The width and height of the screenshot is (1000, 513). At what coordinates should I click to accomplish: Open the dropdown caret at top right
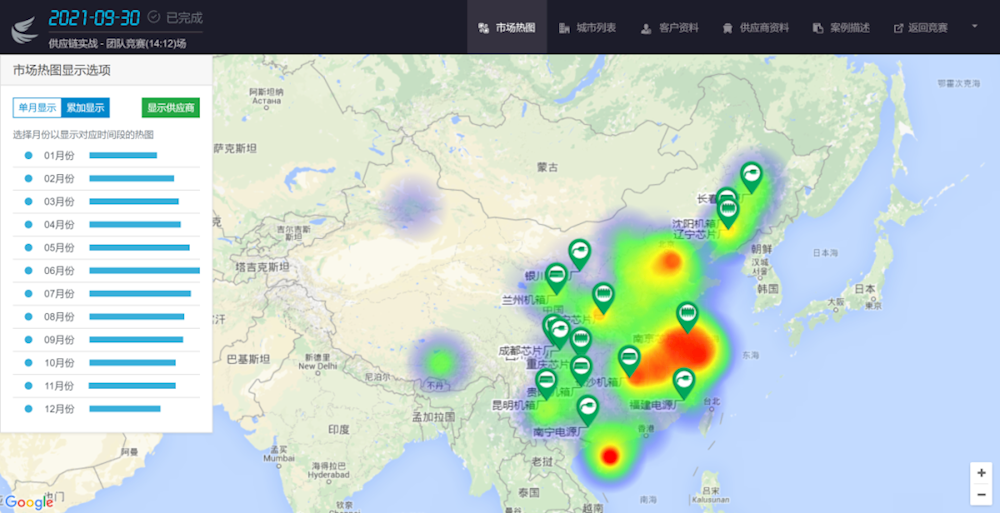pyautogui.click(x=973, y=27)
